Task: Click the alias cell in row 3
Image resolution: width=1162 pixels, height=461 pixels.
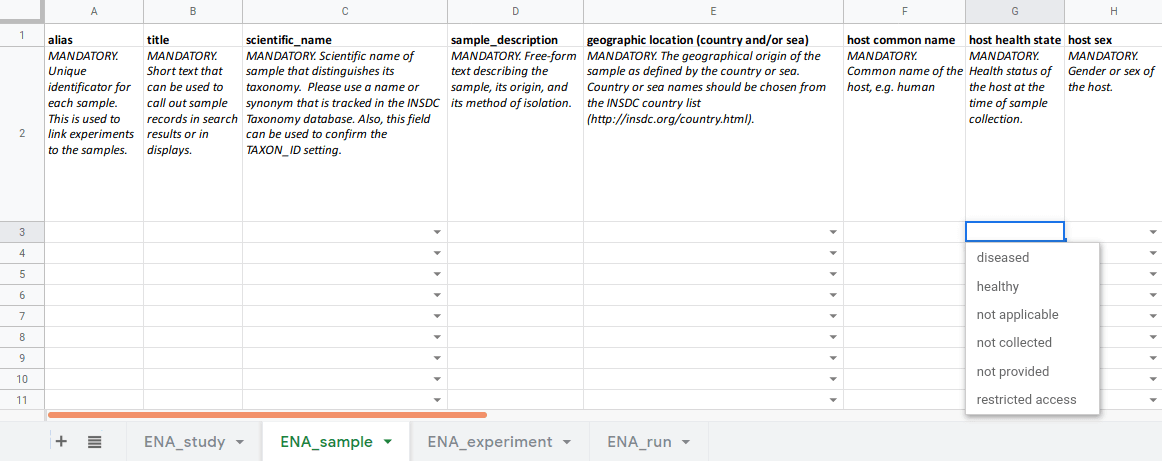Action: click(x=94, y=232)
